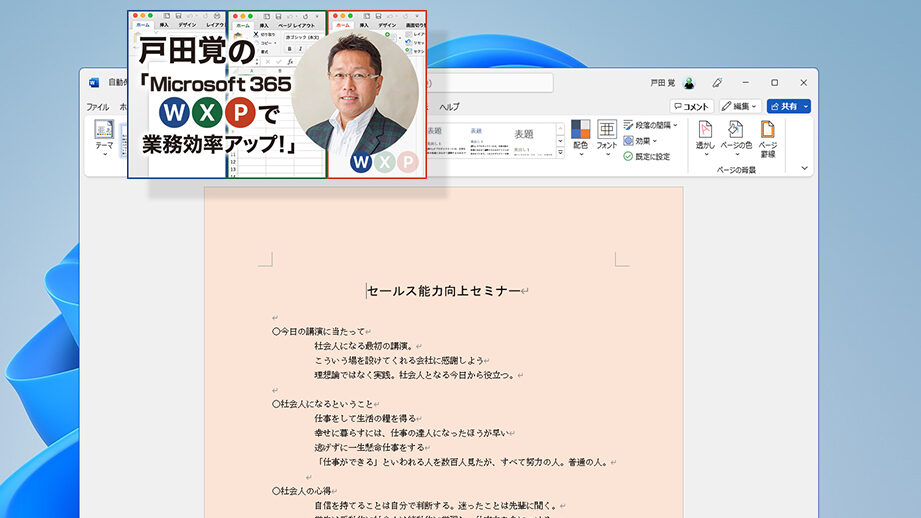
Task: Click the 戸田 覚 account avatar
Action: [689, 83]
